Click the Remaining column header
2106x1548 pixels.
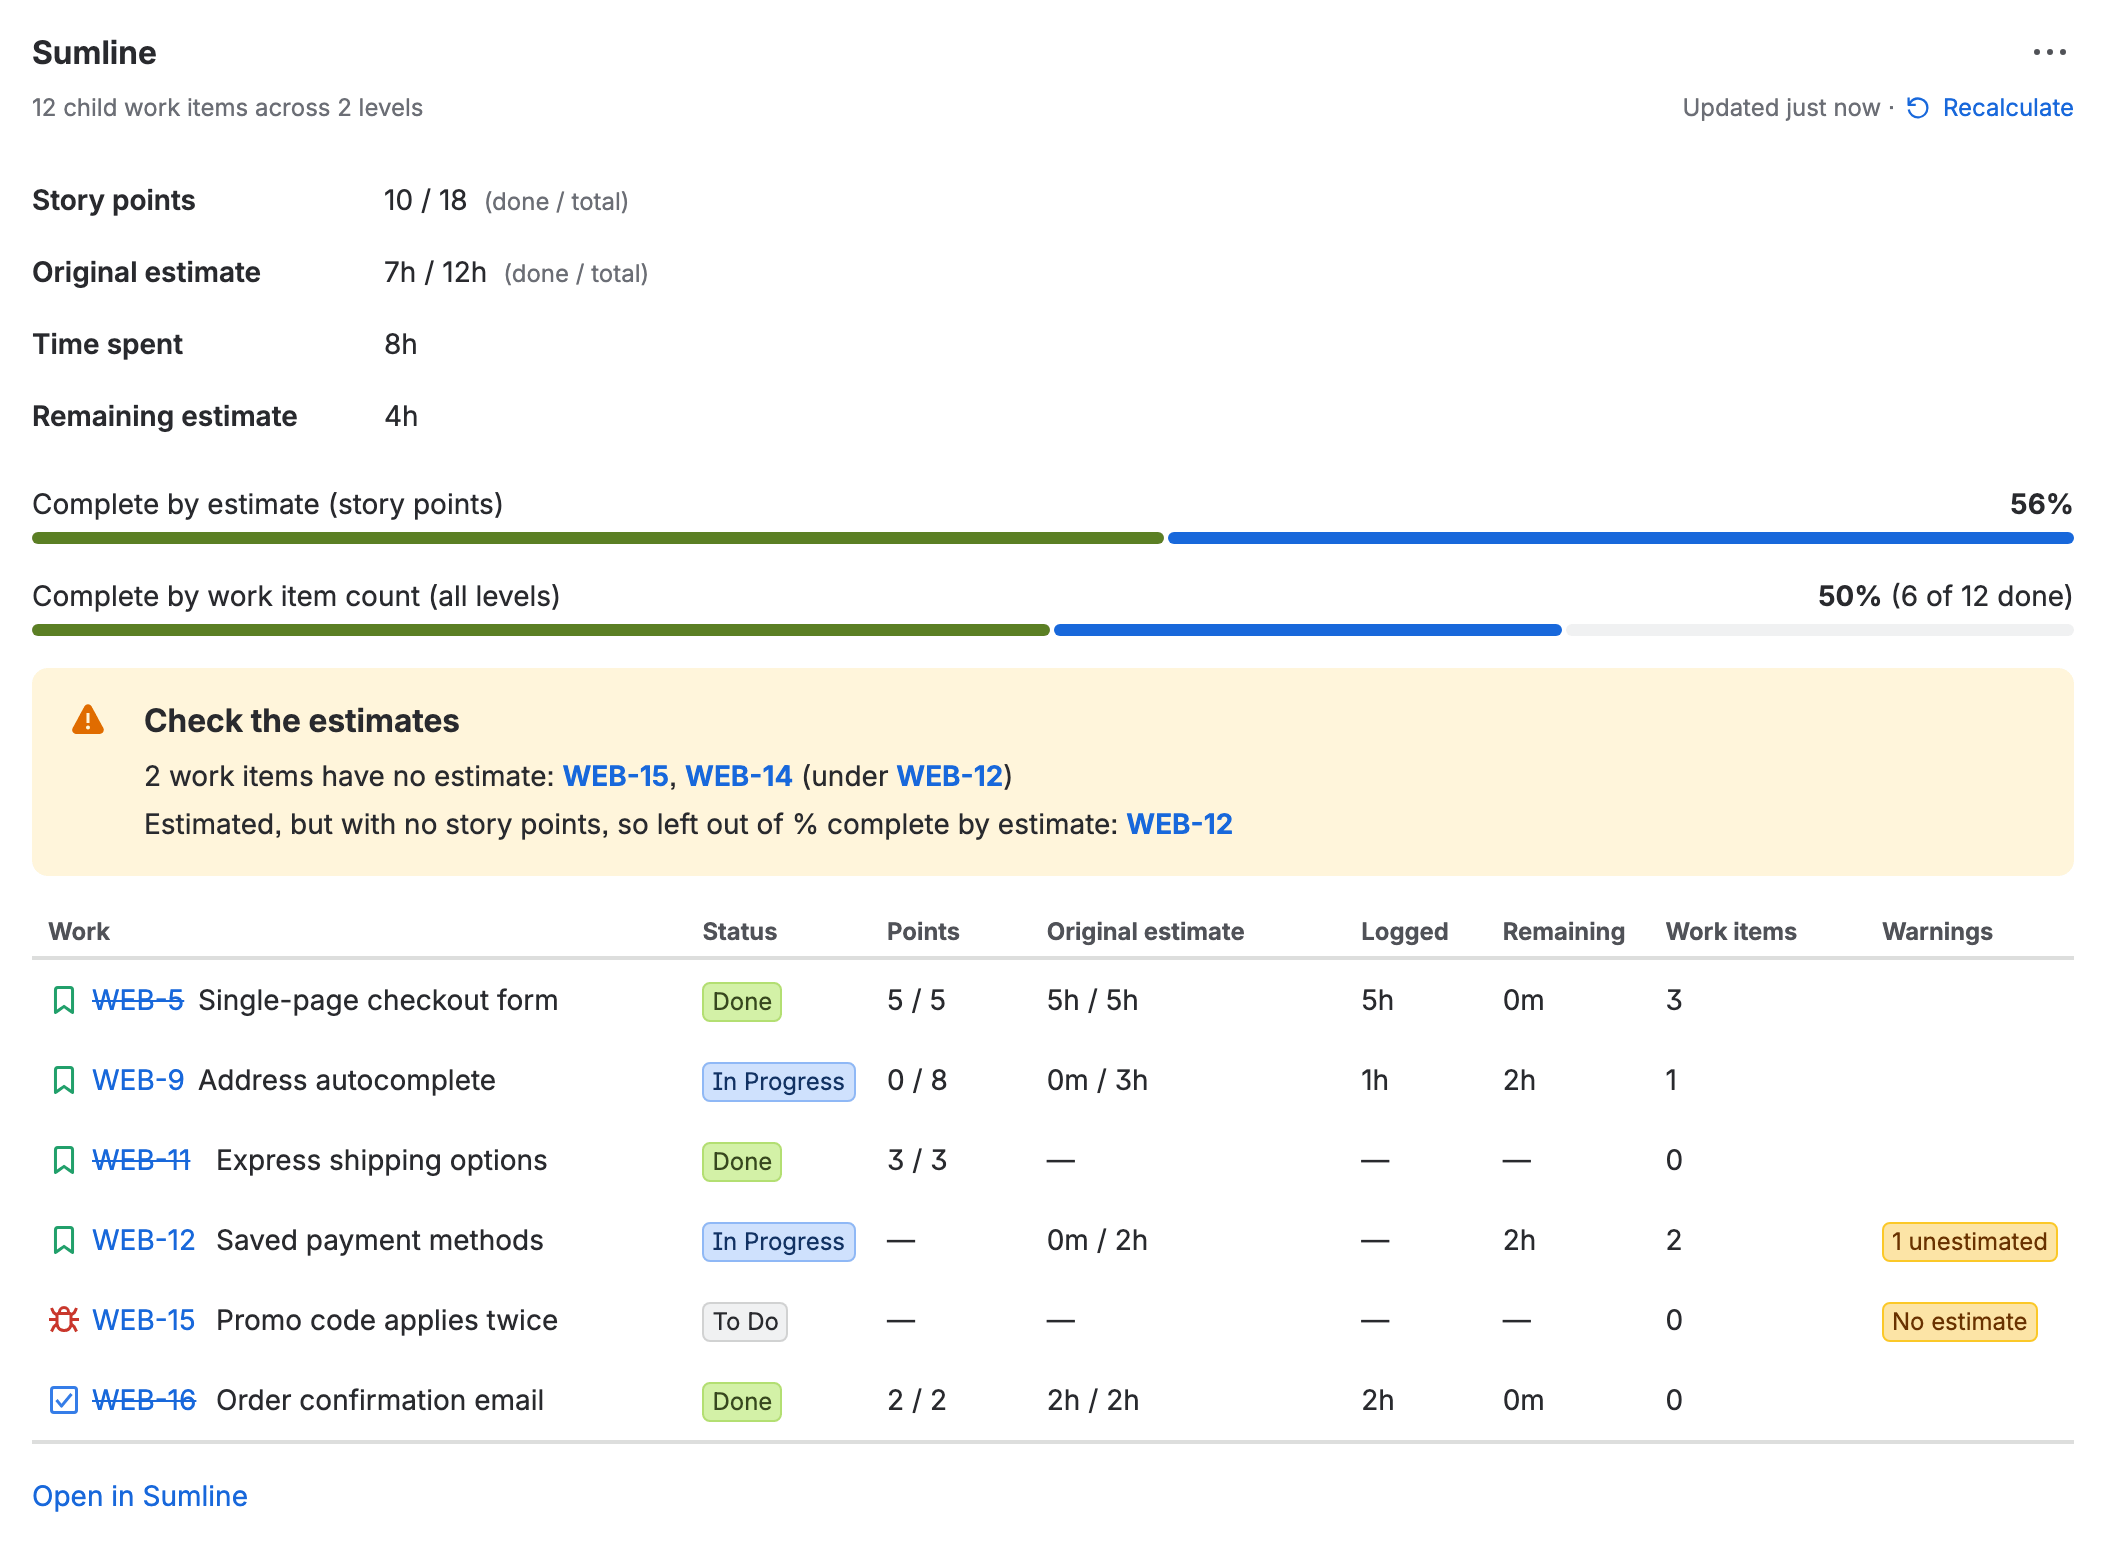[x=1563, y=931]
